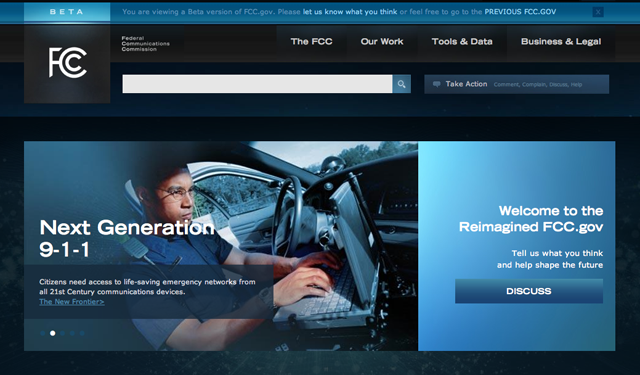The image size is (640, 375).
Task: Open The FCC navigation menu
Action: click(x=311, y=42)
